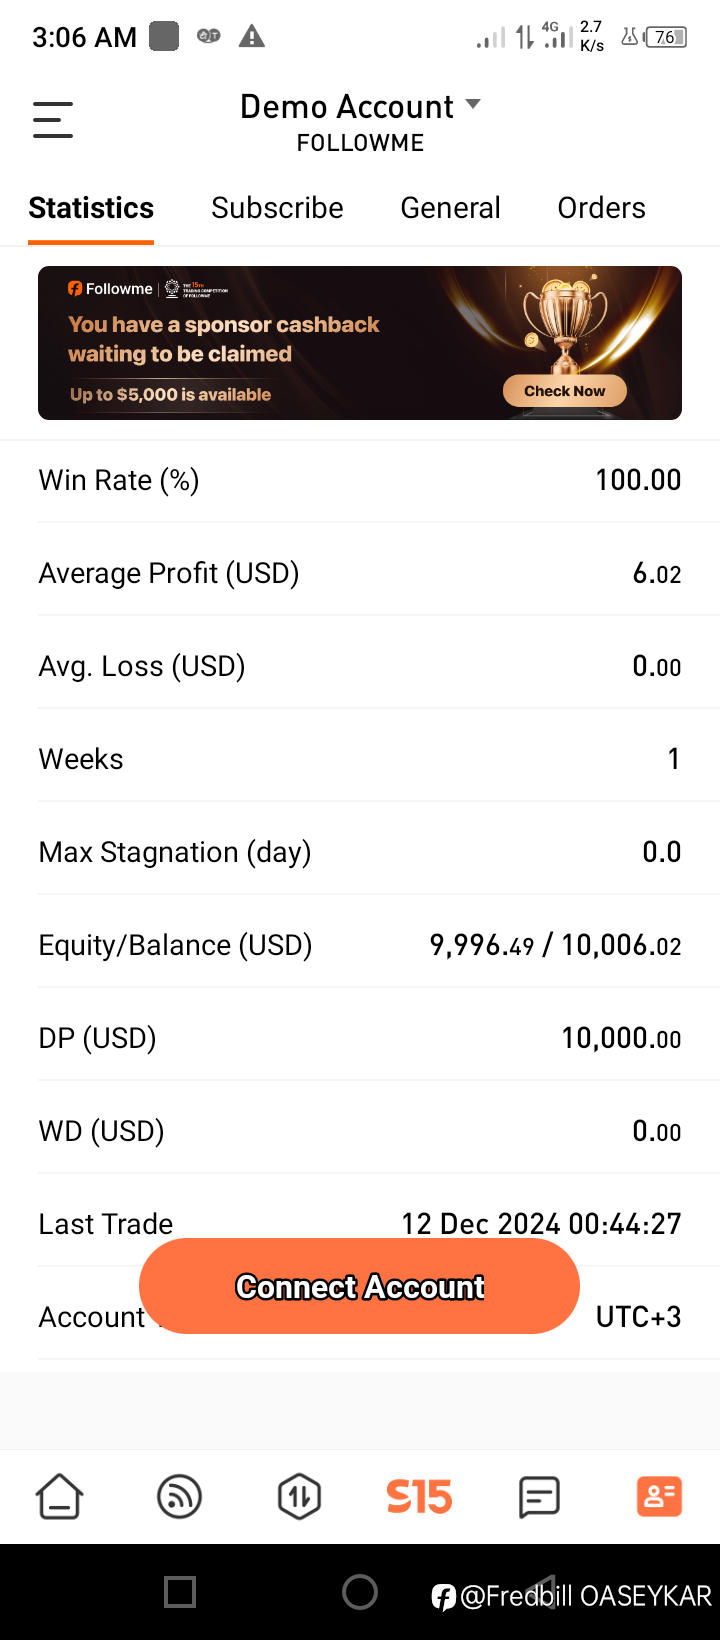Screen dimensions: 720x1640
Task: Open the chat messages icon
Action: pos(539,1497)
